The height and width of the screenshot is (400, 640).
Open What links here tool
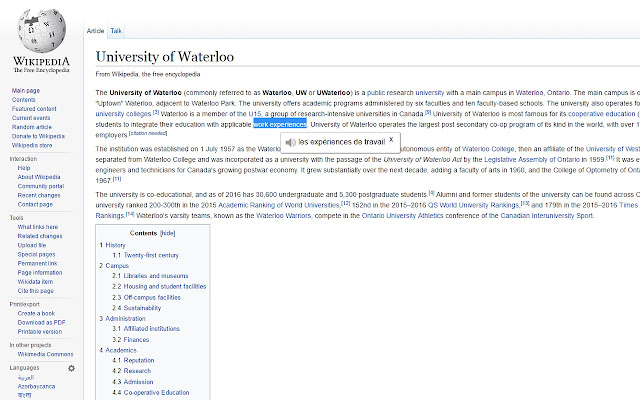[x=38, y=227]
